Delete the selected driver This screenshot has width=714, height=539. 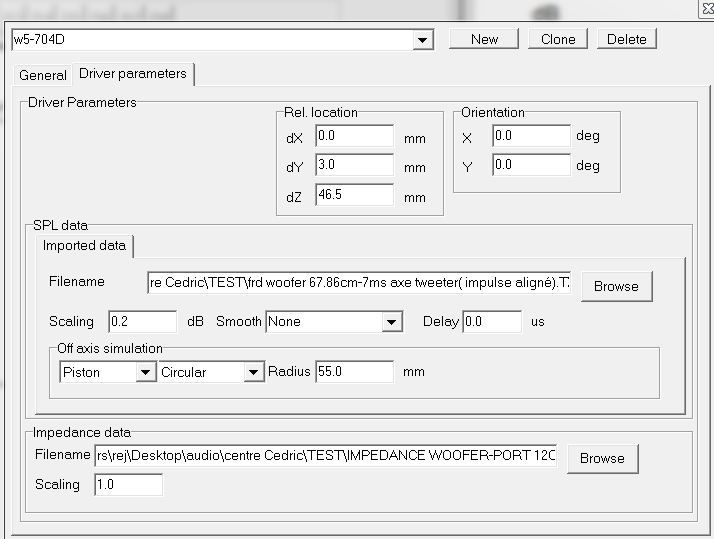click(627, 39)
